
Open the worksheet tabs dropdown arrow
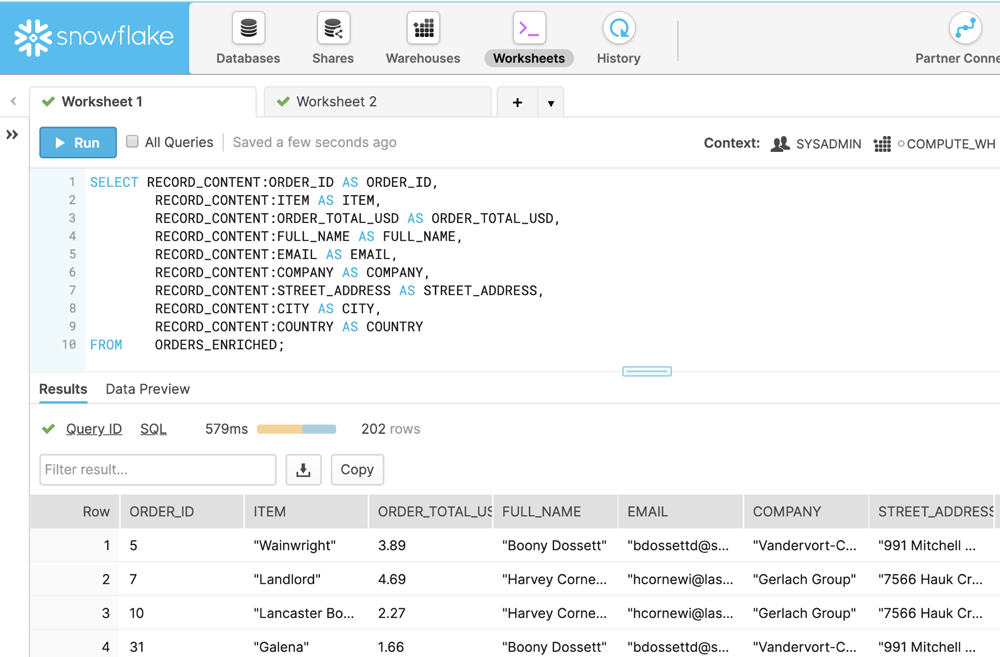click(551, 103)
